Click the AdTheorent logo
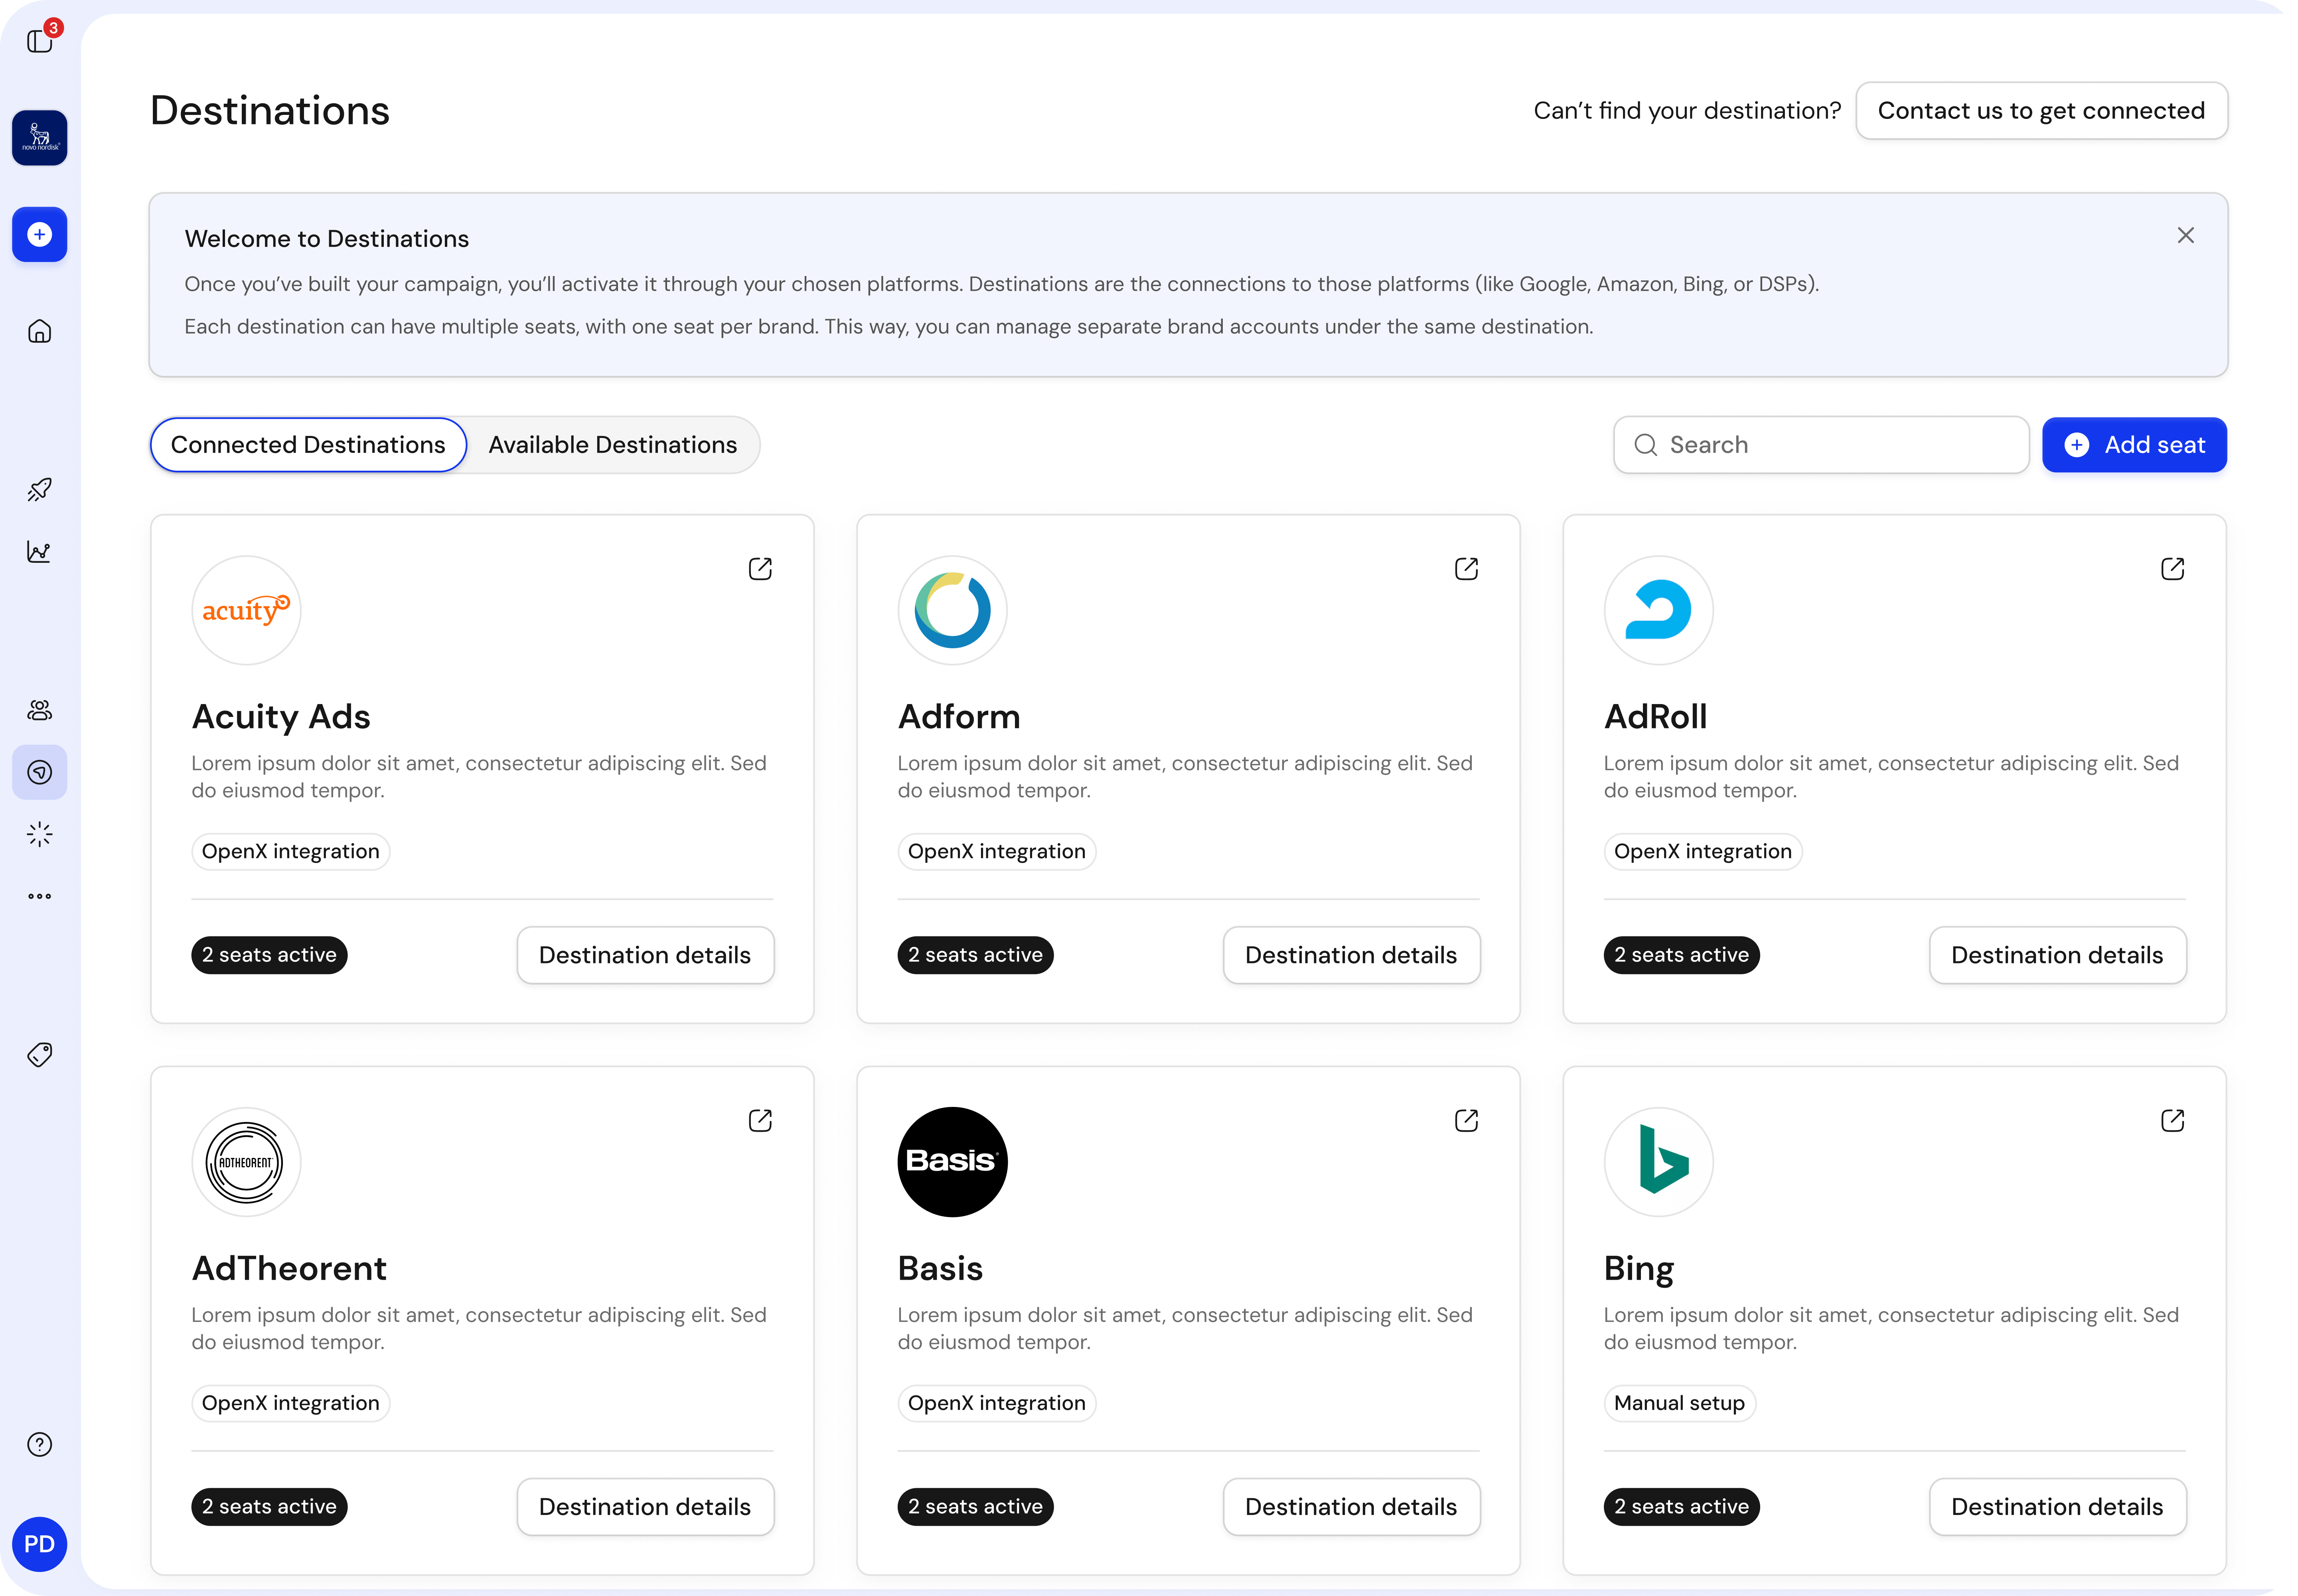The height and width of the screenshot is (1596, 2298). click(246, 1162)
